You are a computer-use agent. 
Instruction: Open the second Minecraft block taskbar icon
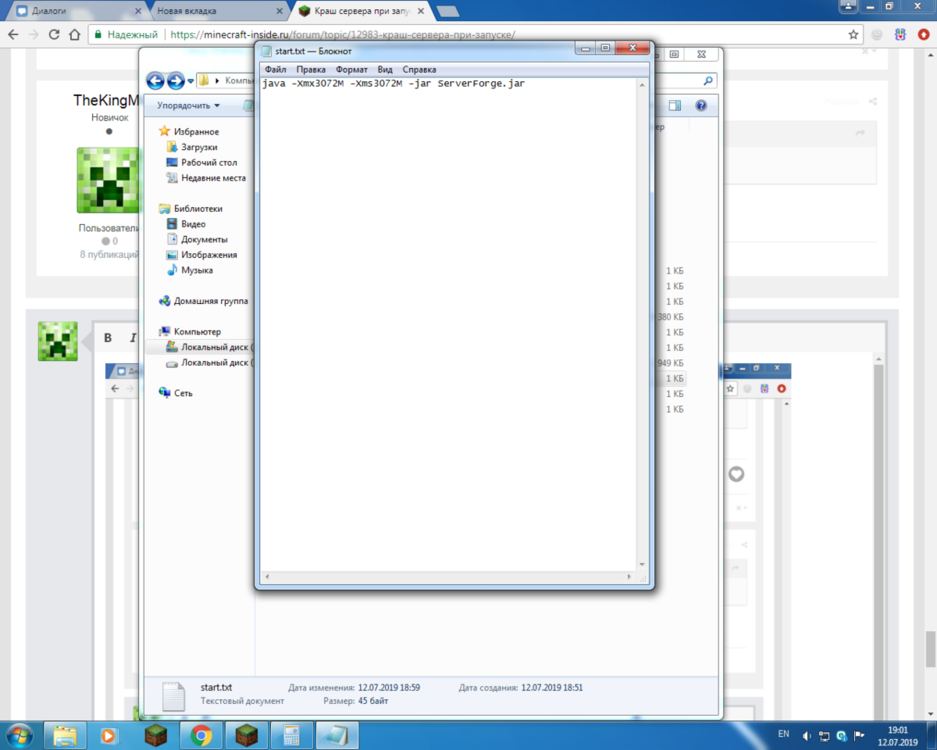(246, 736)
